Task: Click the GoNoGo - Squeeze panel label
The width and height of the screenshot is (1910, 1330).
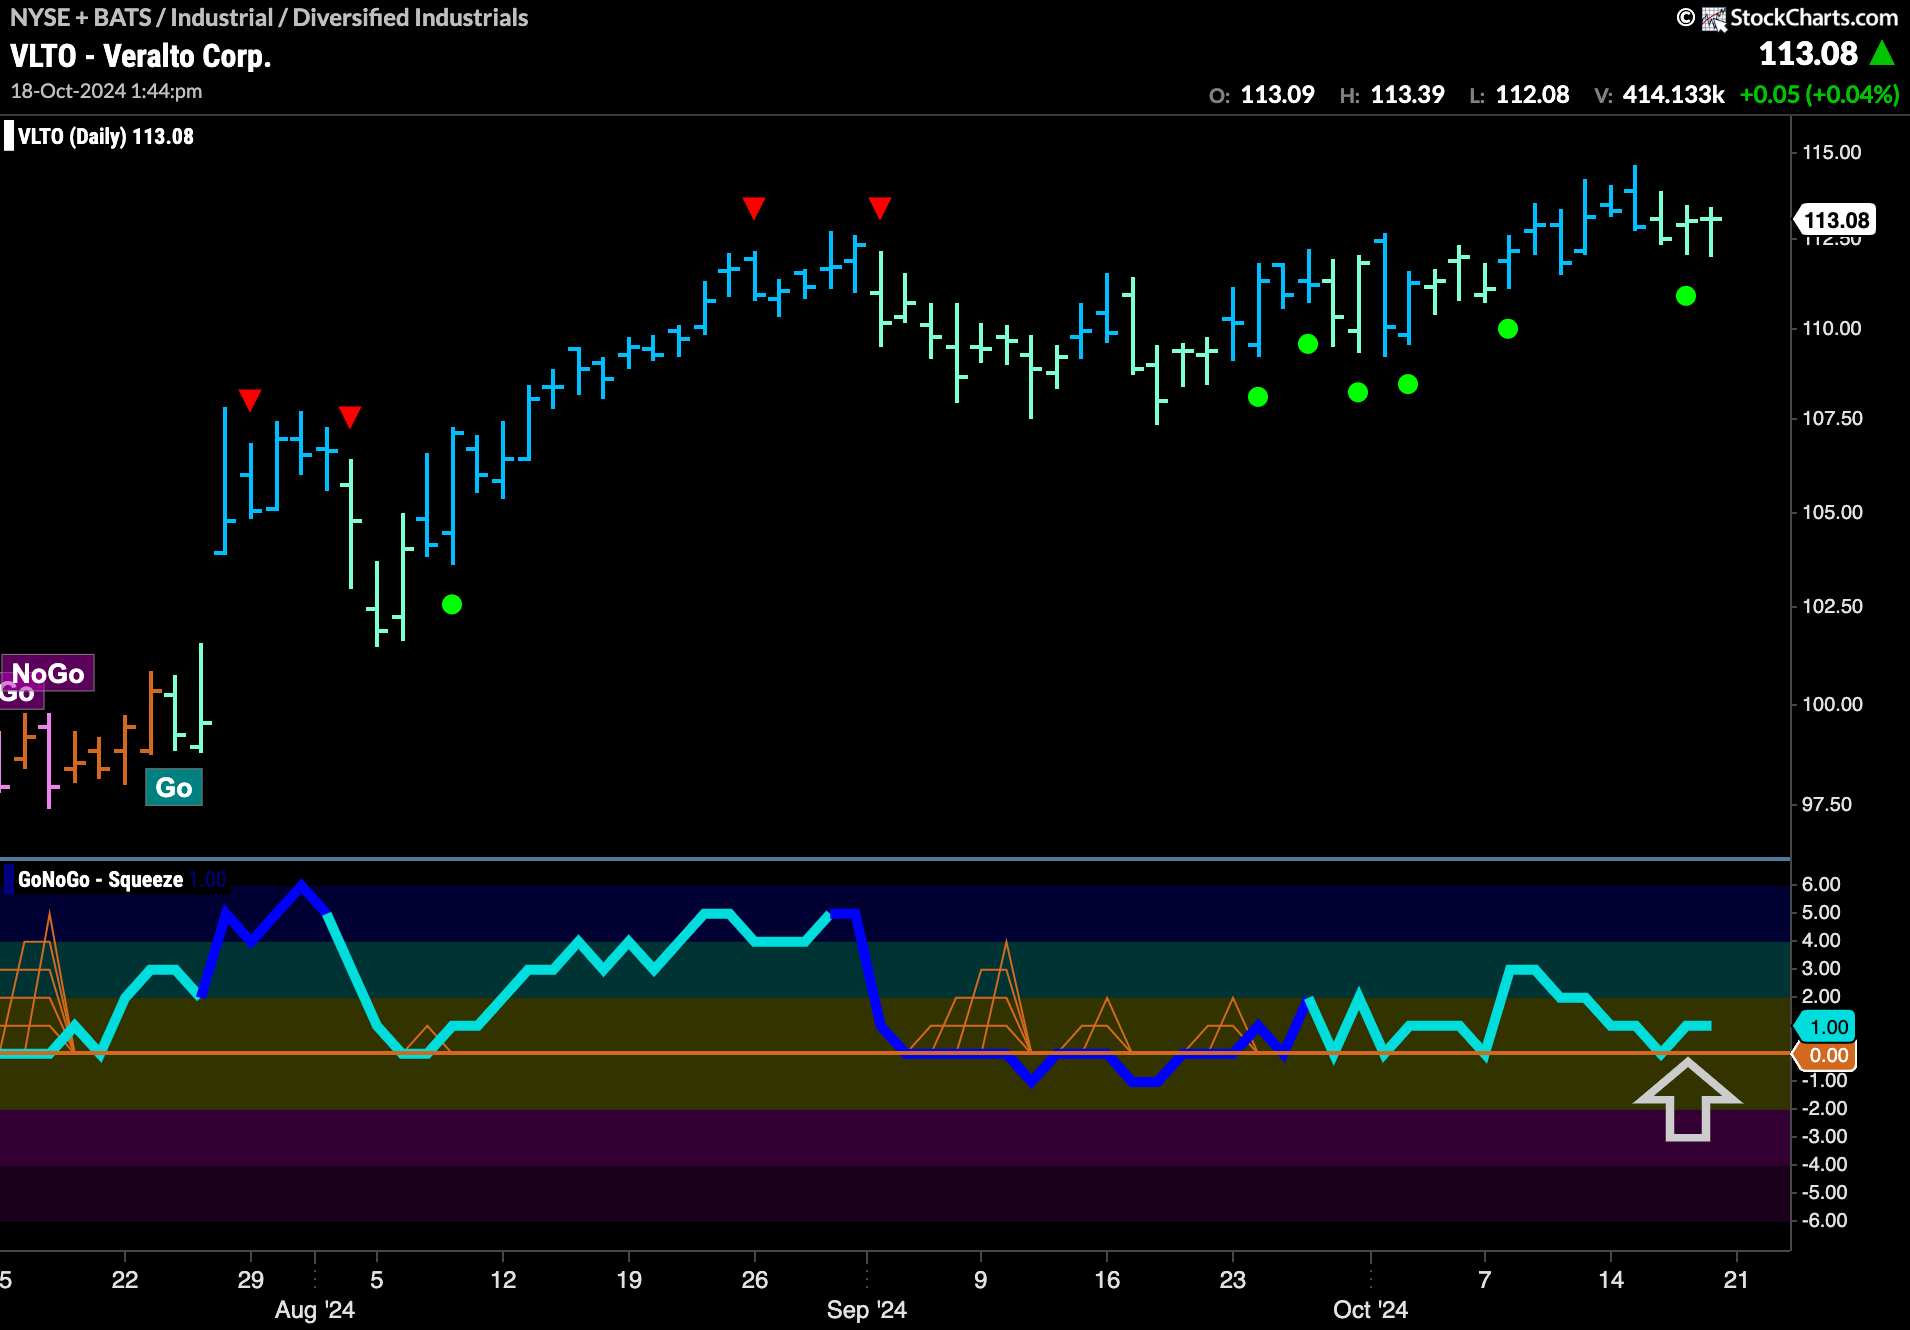Action: point(100,880)
